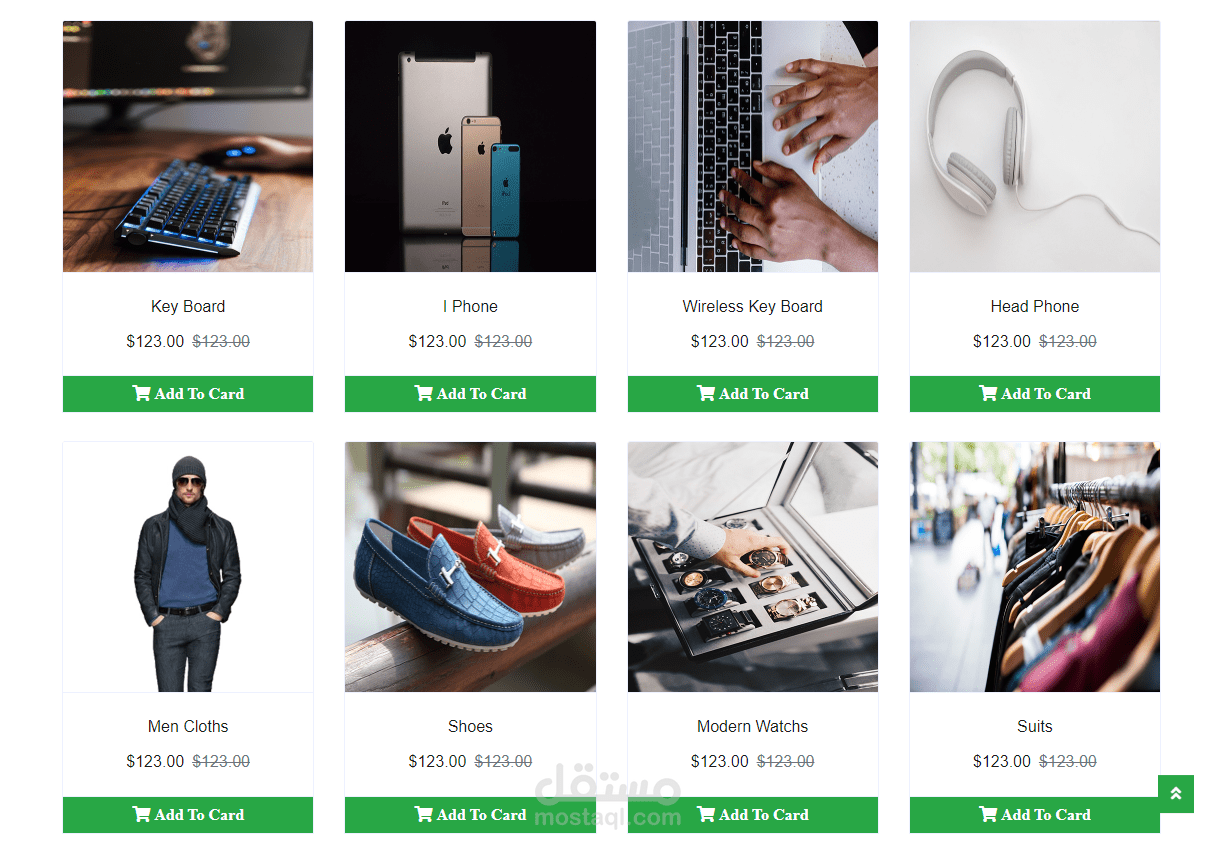Click the scroll-to-top double chevron button
The width and height of the screenshot is (1217, 847).
click(1176, 794)
